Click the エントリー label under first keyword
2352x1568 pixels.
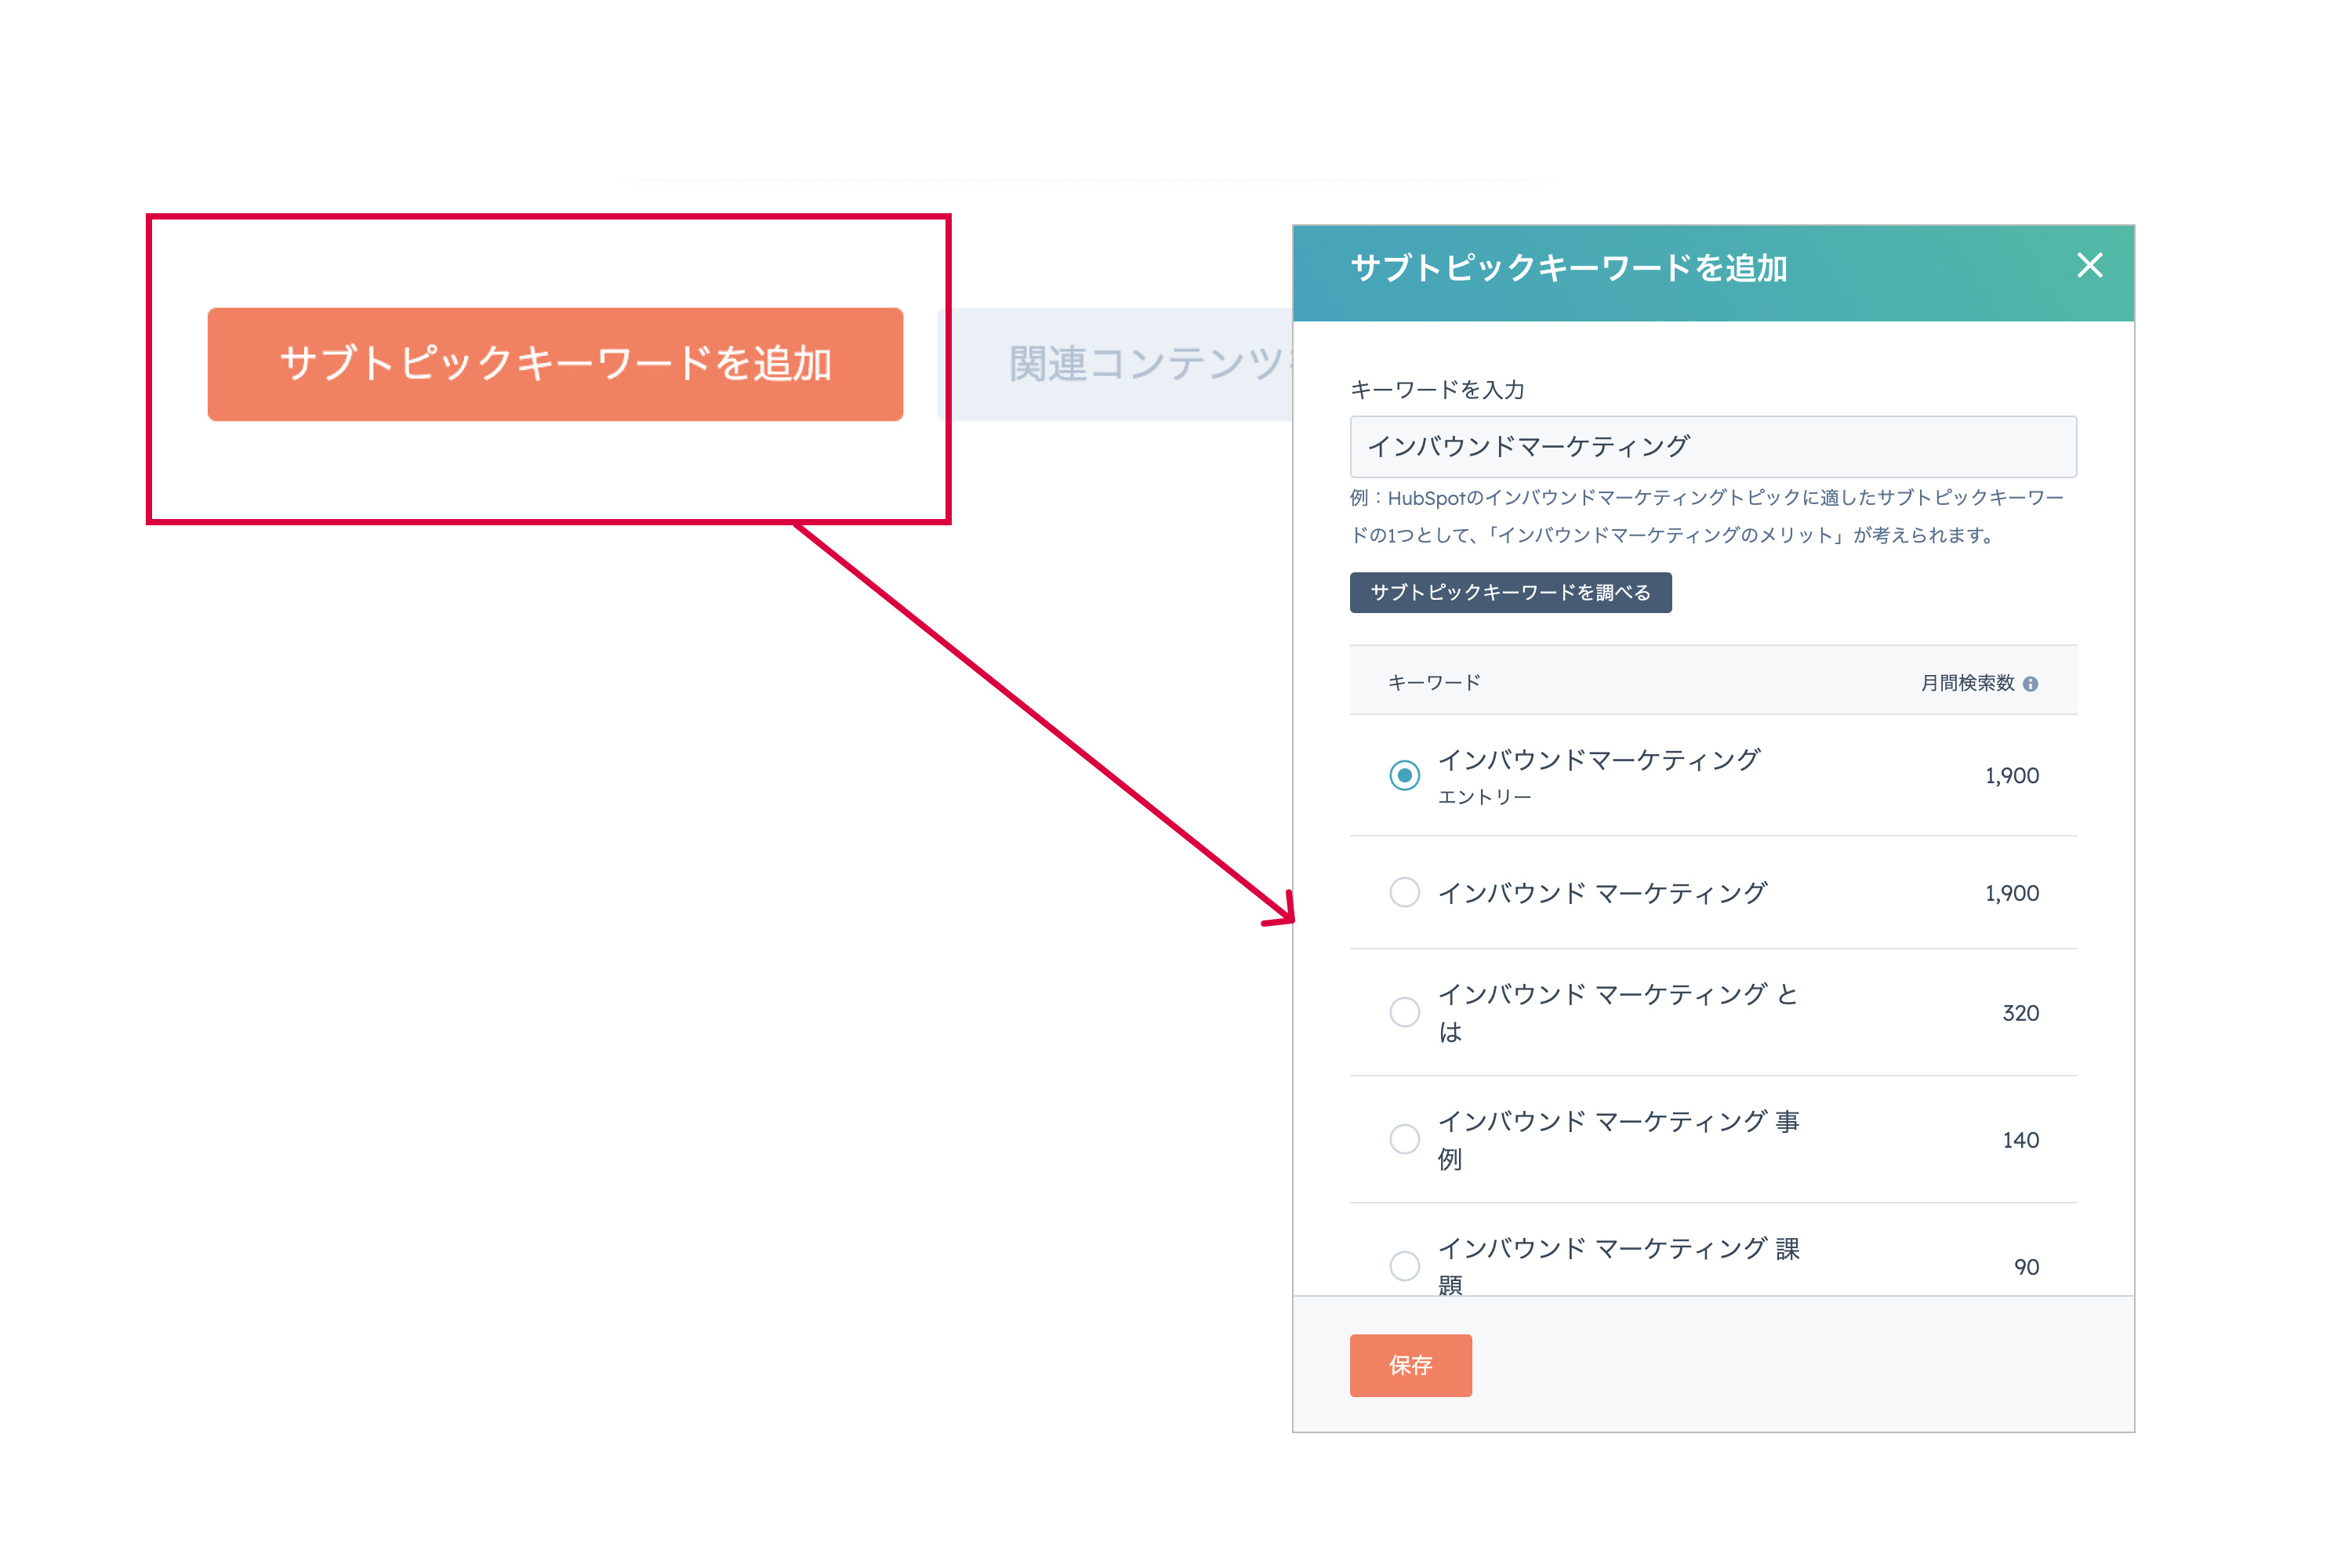(1484, 797)
